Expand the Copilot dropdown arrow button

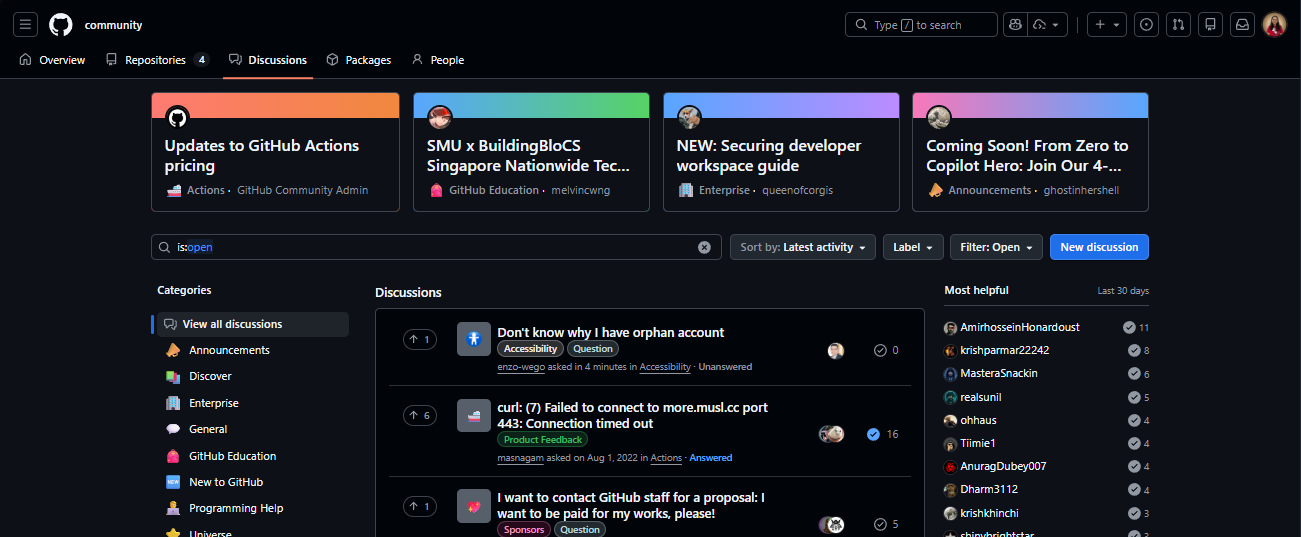(x=1049, y=25)
